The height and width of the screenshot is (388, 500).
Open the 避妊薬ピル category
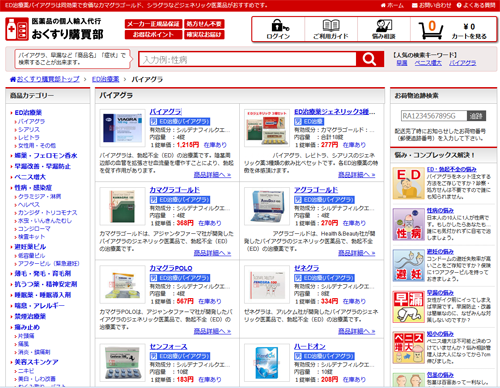[x=30, y=247]
